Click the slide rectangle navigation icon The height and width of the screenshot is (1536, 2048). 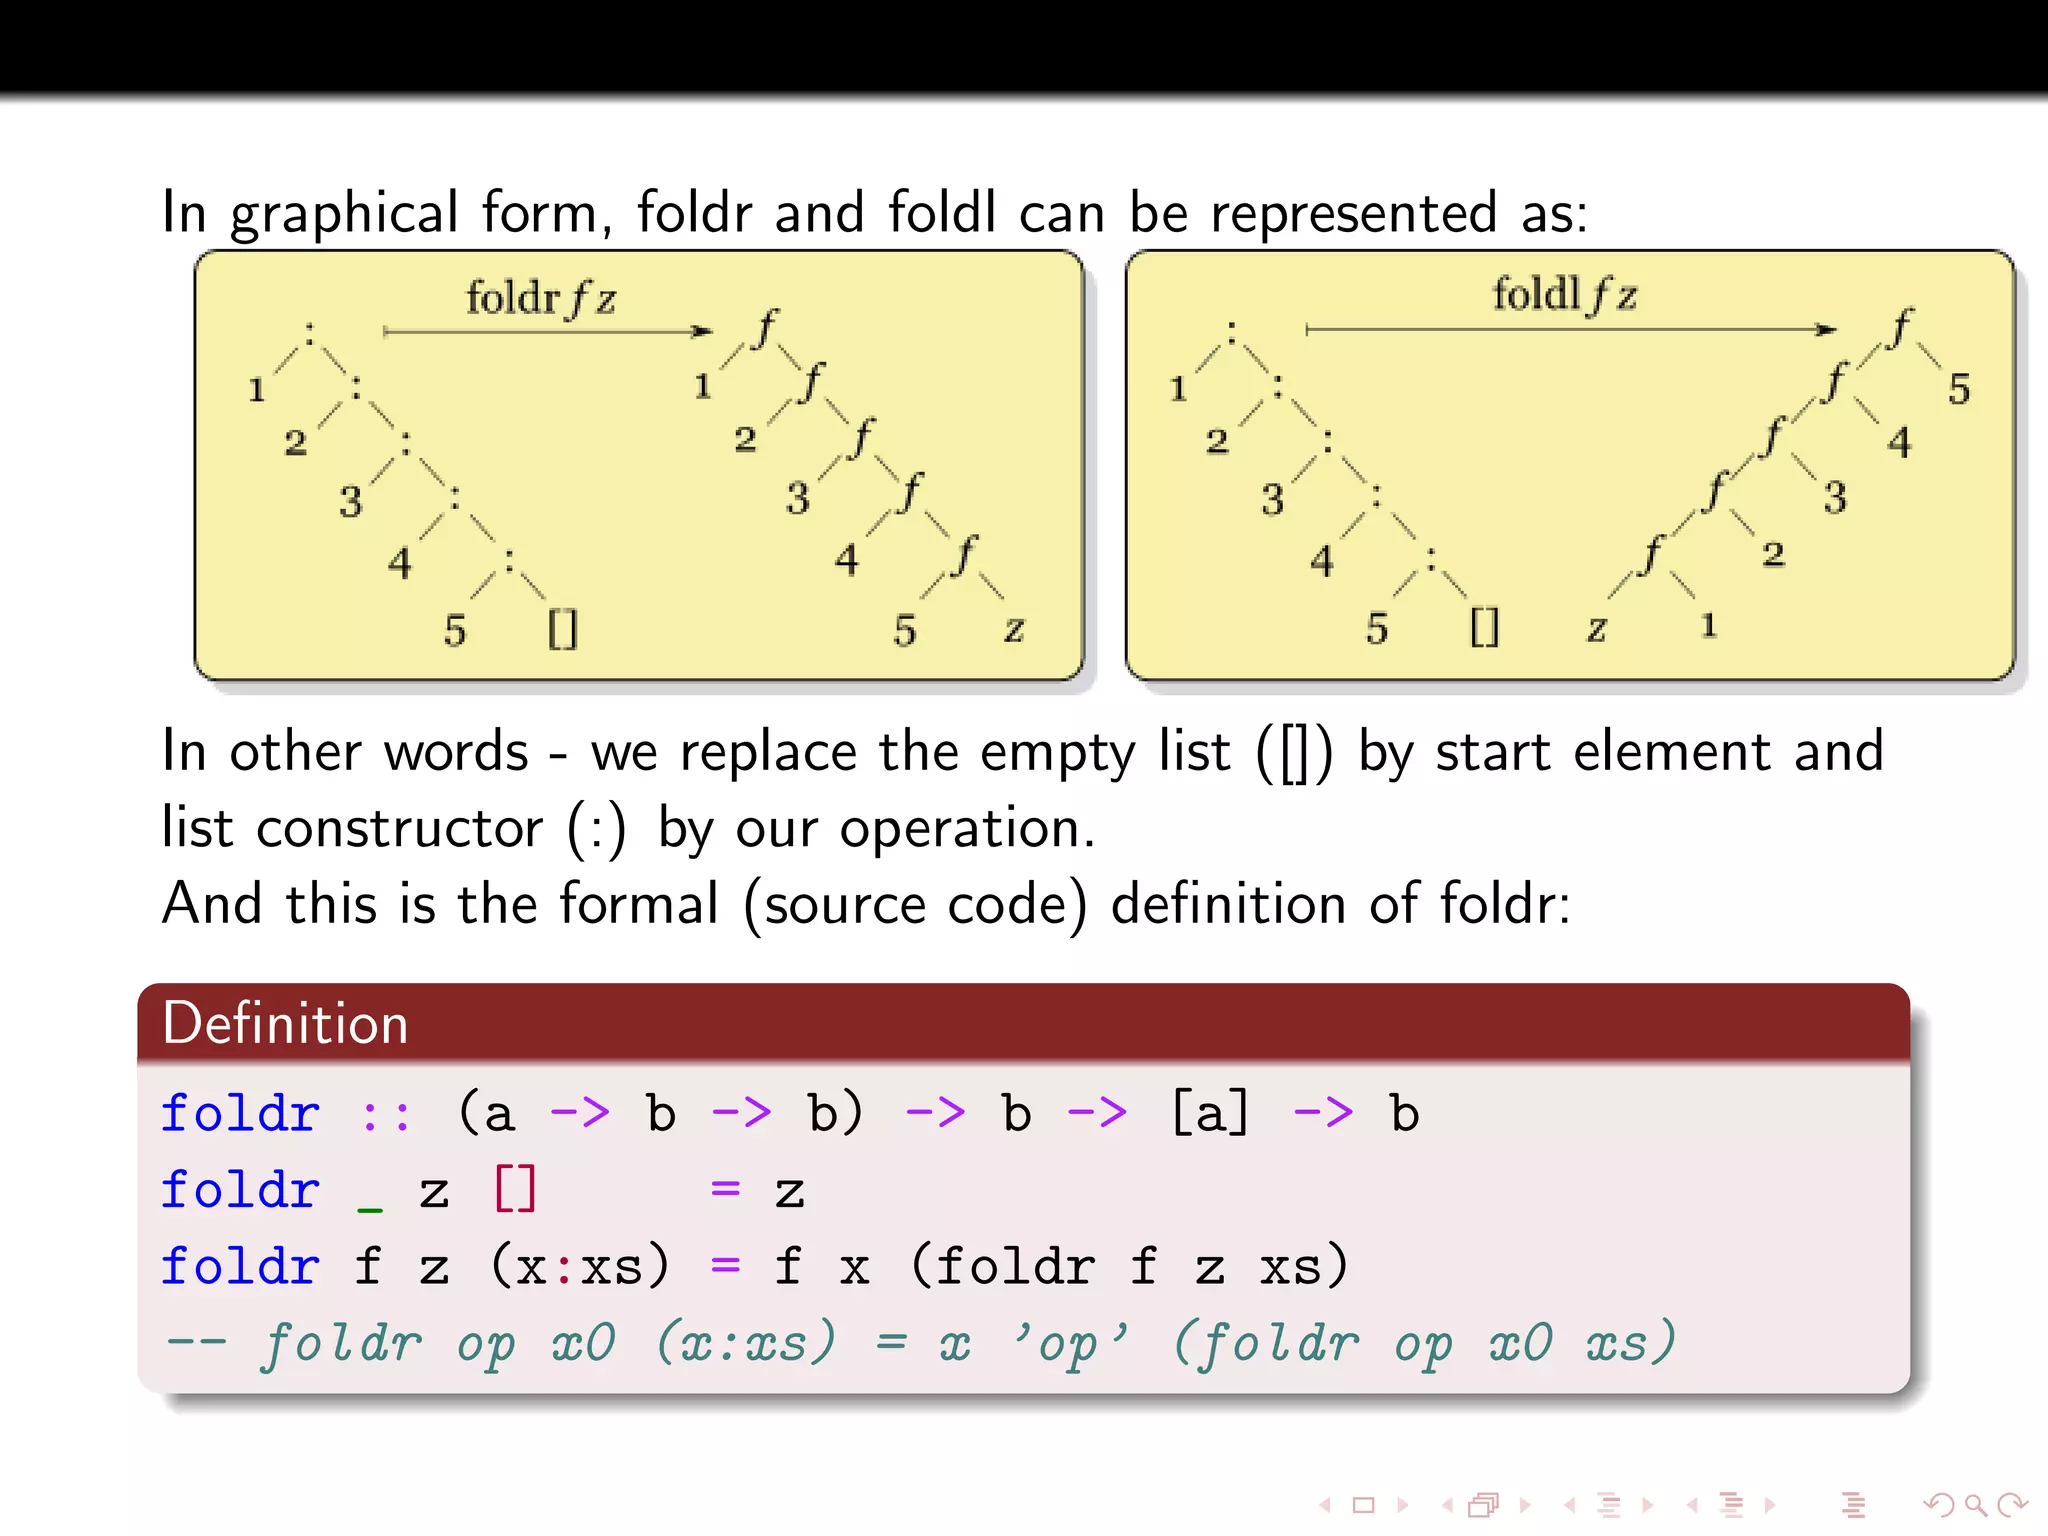[1363, 1504]
